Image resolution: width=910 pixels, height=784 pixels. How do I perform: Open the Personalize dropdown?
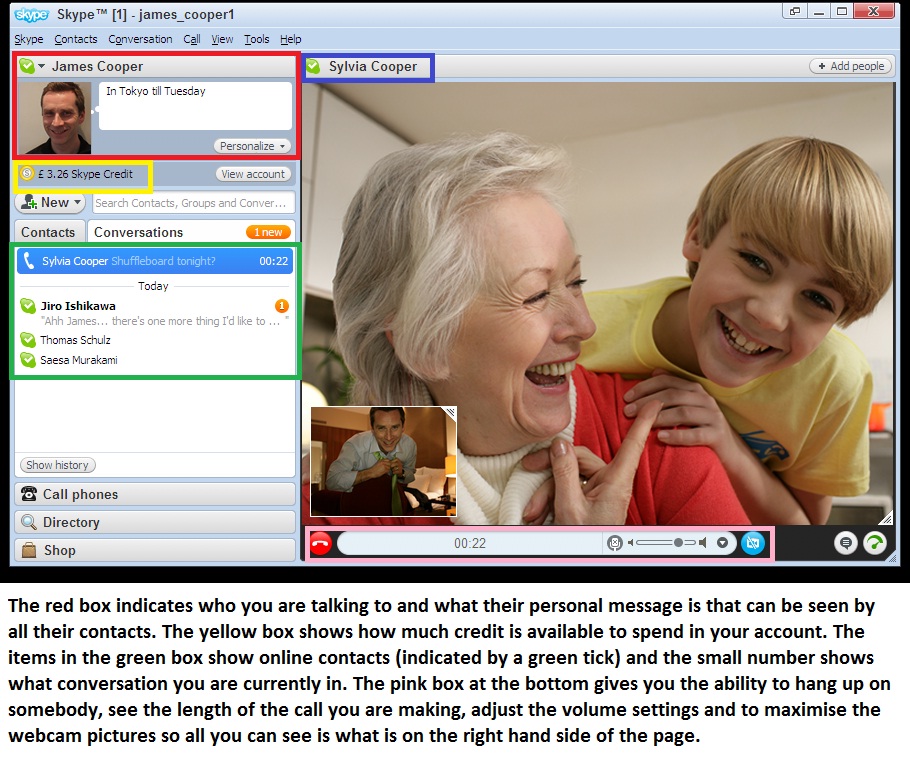coord(251,145)
